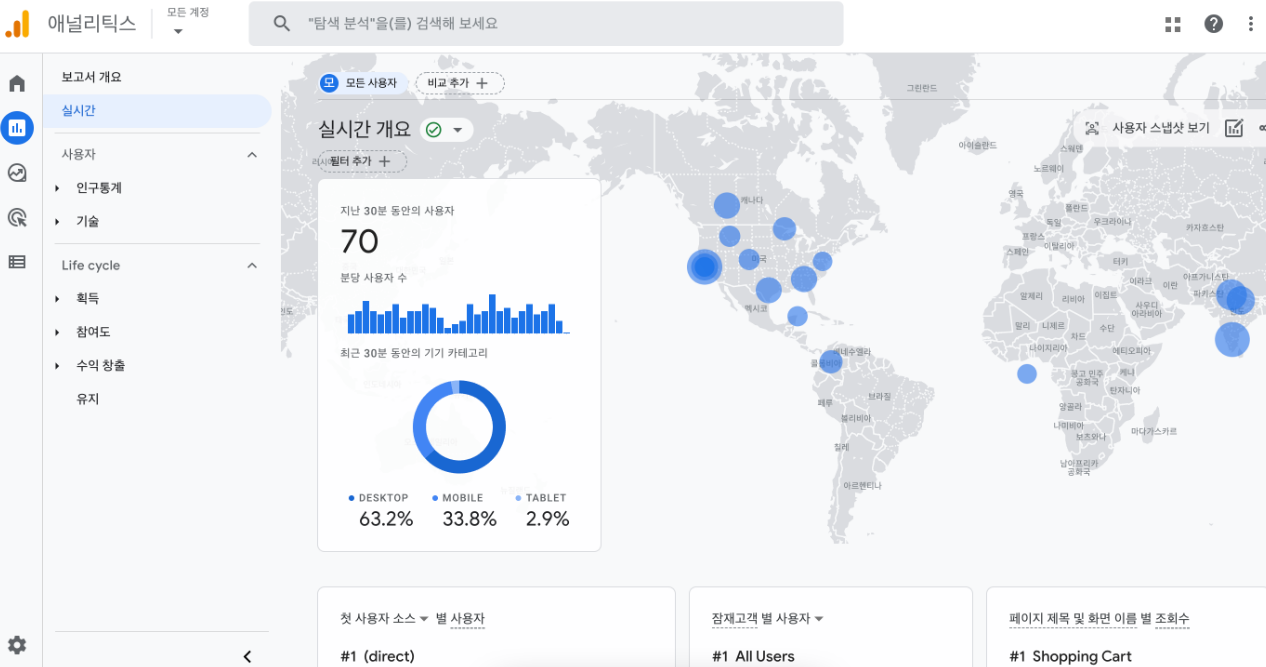Open the dropdown beside 실시간 개요 status

point(458,130)
